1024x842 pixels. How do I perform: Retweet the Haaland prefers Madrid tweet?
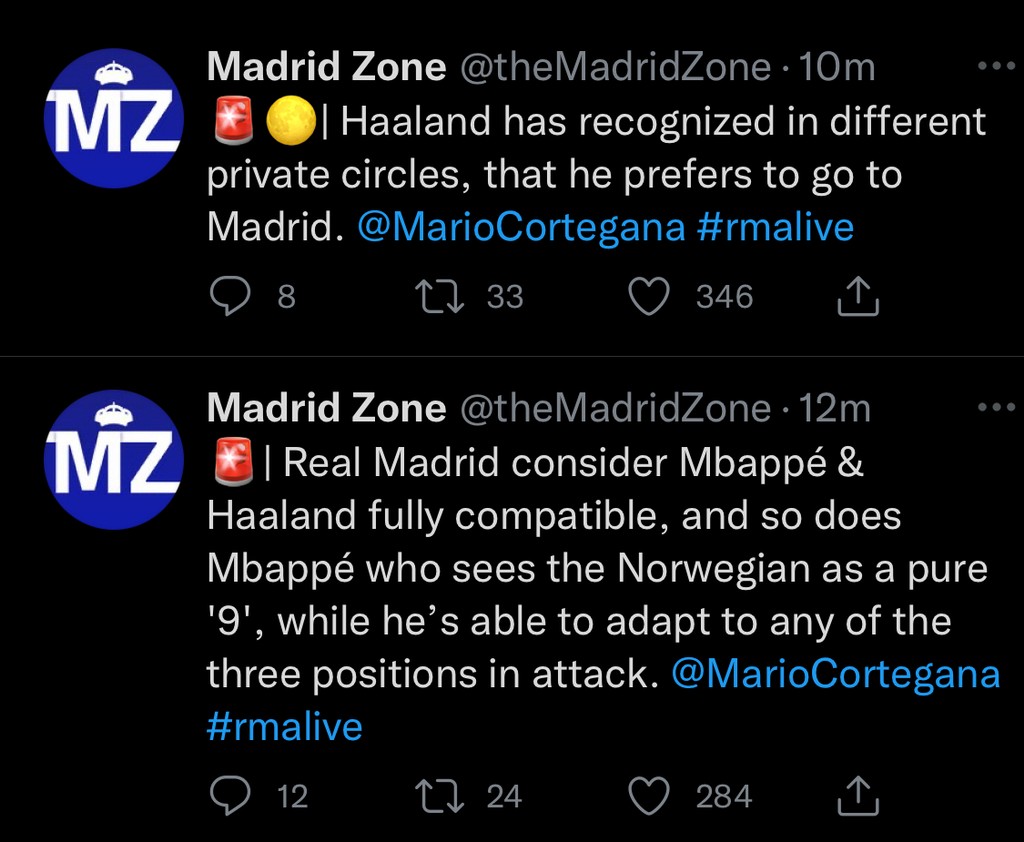pyautogui.click(x=436, y=296)
